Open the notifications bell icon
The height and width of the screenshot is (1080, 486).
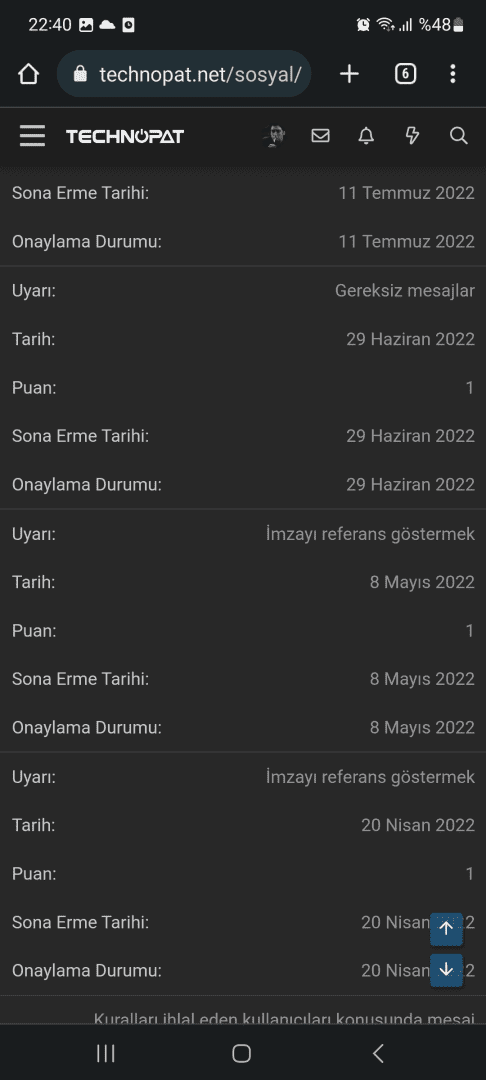(366, 136)
